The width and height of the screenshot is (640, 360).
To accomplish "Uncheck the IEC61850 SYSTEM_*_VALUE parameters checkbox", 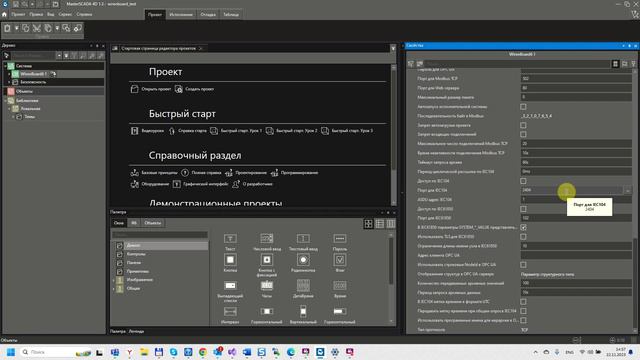I will (x=523, y=227).
